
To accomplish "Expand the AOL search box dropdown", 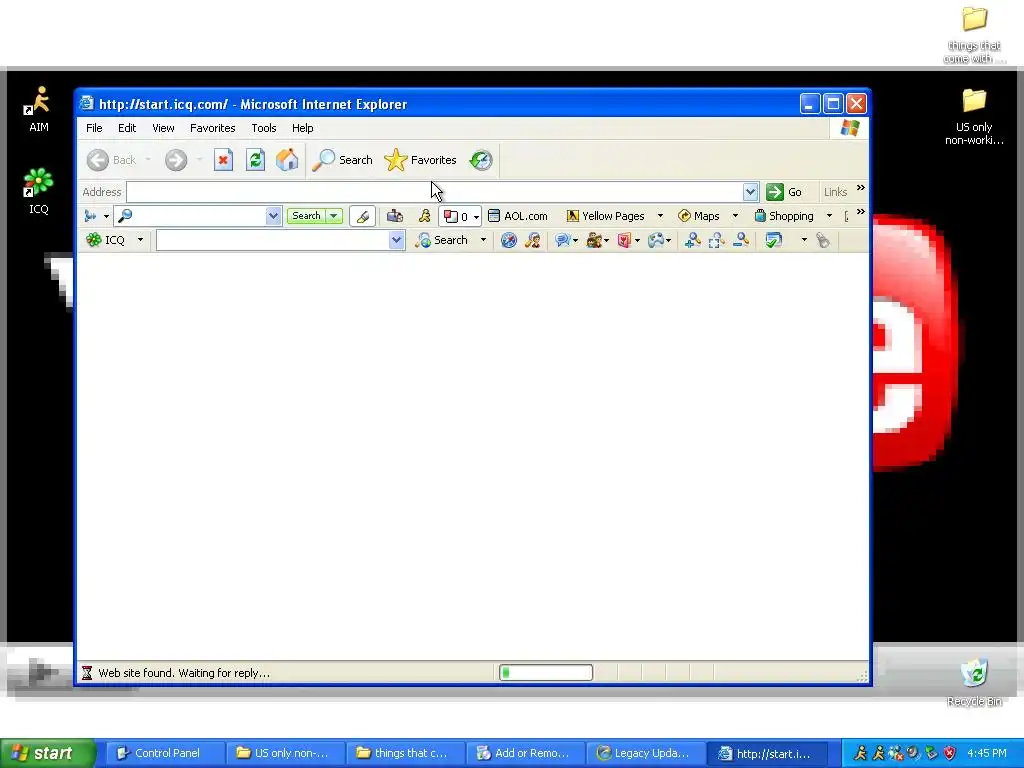I will (273, 216).
